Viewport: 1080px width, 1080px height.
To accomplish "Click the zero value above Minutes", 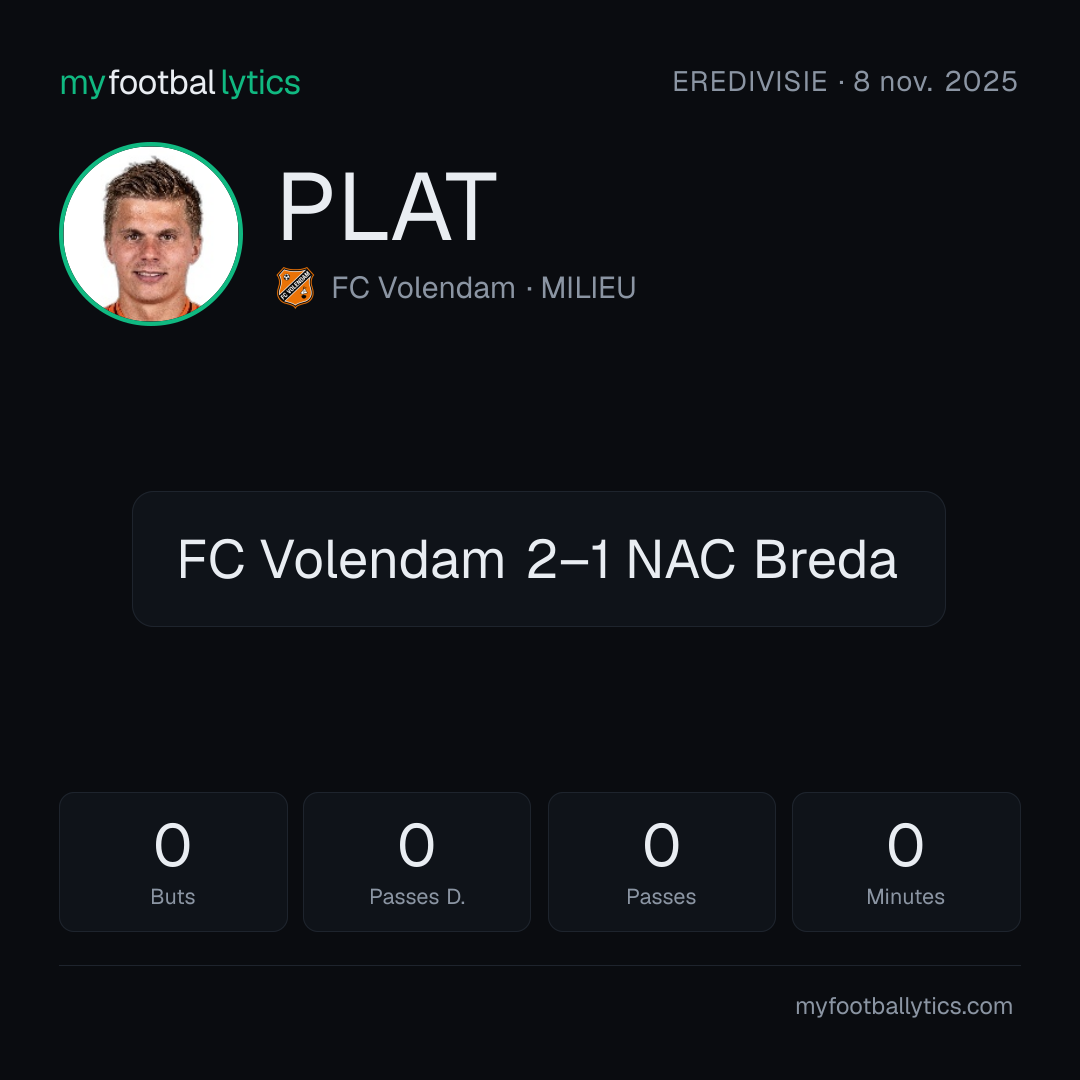I will pyautogui.click(x=905, y=845).
